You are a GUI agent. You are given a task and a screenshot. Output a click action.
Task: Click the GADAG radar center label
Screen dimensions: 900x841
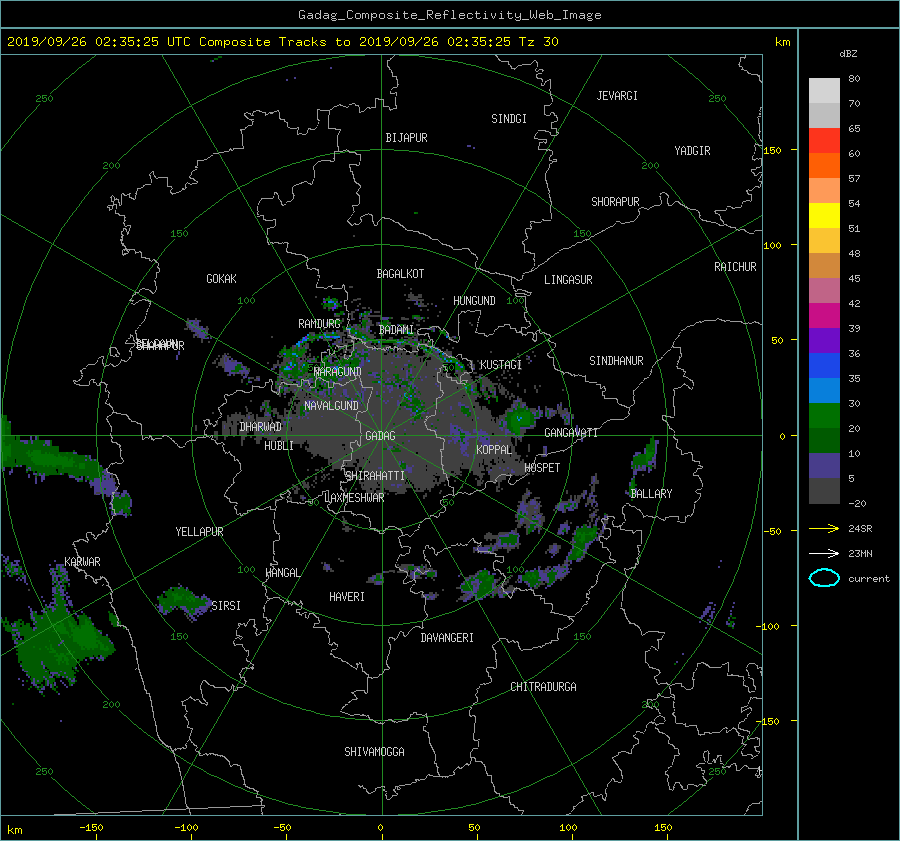[x=380, y=436]
